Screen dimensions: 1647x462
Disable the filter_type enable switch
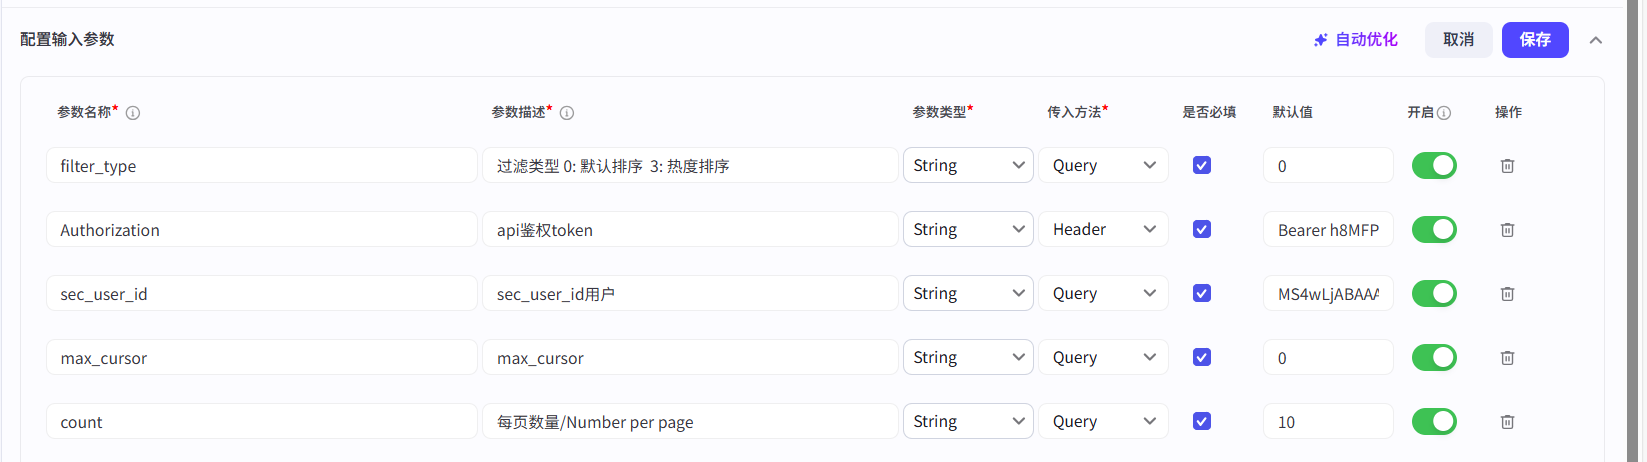[x=1434, y=166]
